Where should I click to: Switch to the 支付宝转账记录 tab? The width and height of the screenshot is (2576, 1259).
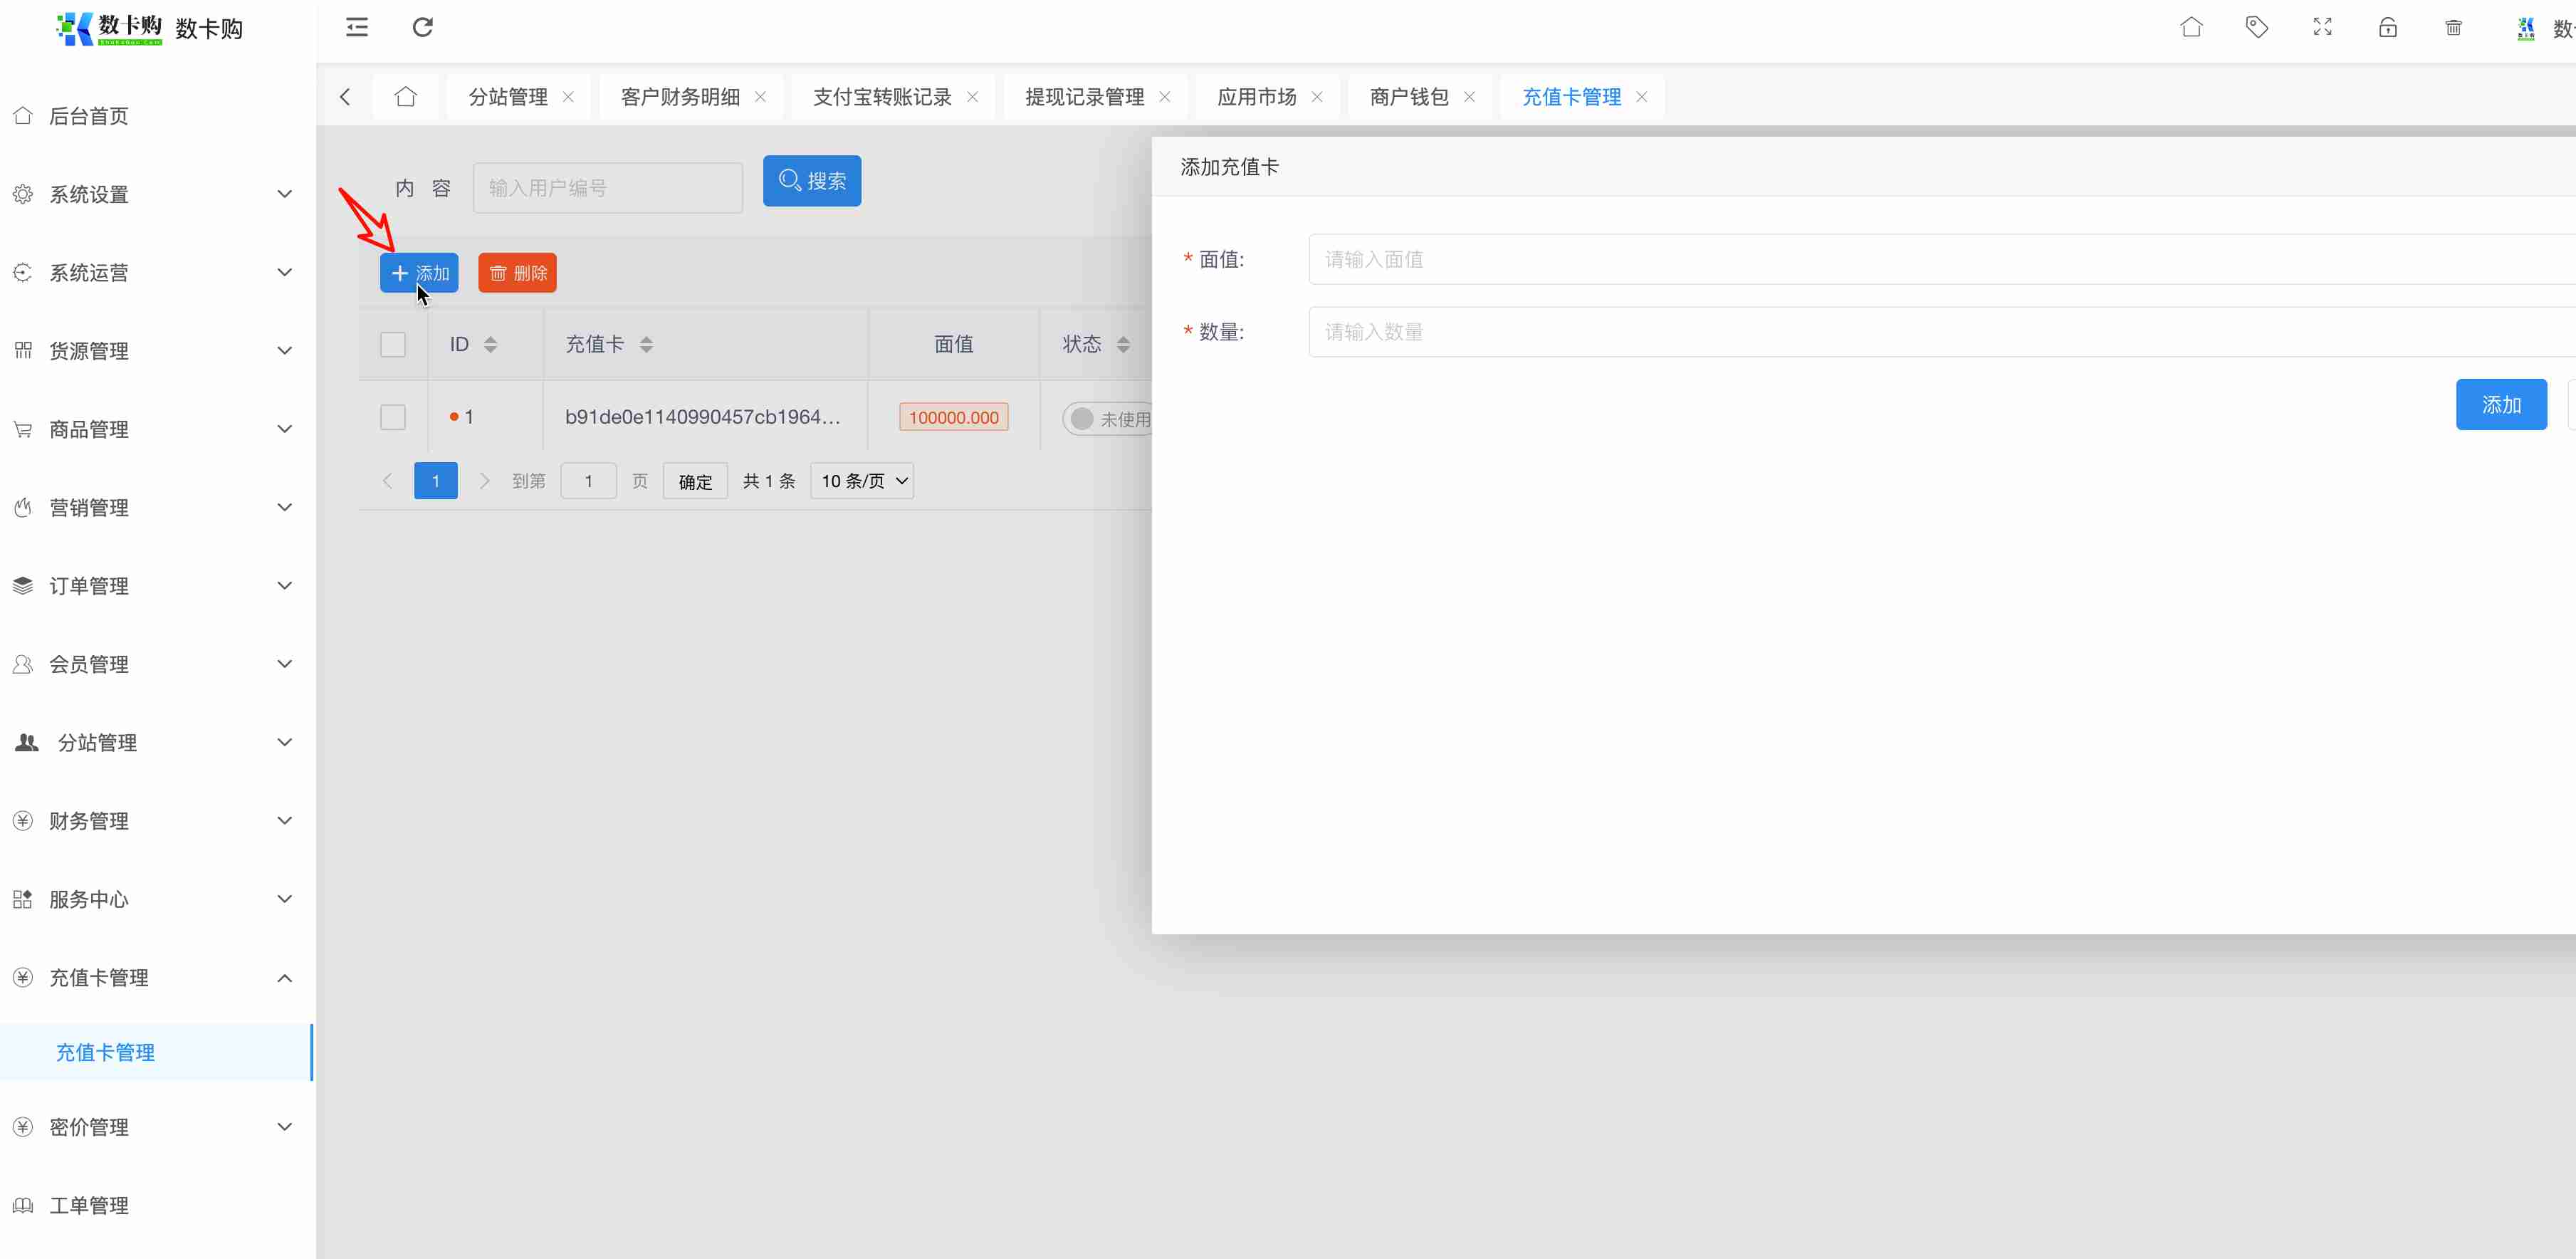[881, 97]
